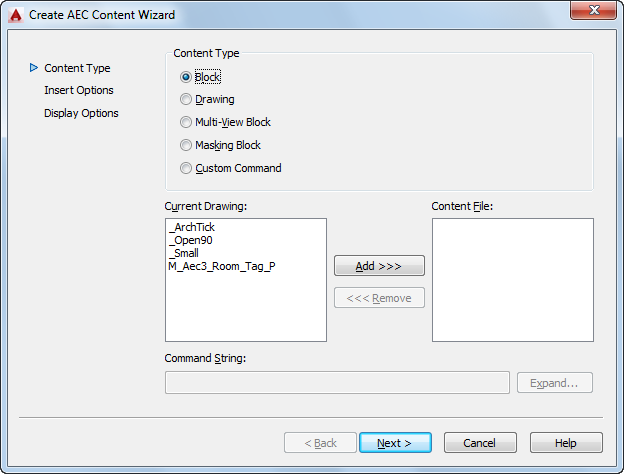624x474 pixels.
Task: Click the Next > button
Action: [x=396, y=443]
